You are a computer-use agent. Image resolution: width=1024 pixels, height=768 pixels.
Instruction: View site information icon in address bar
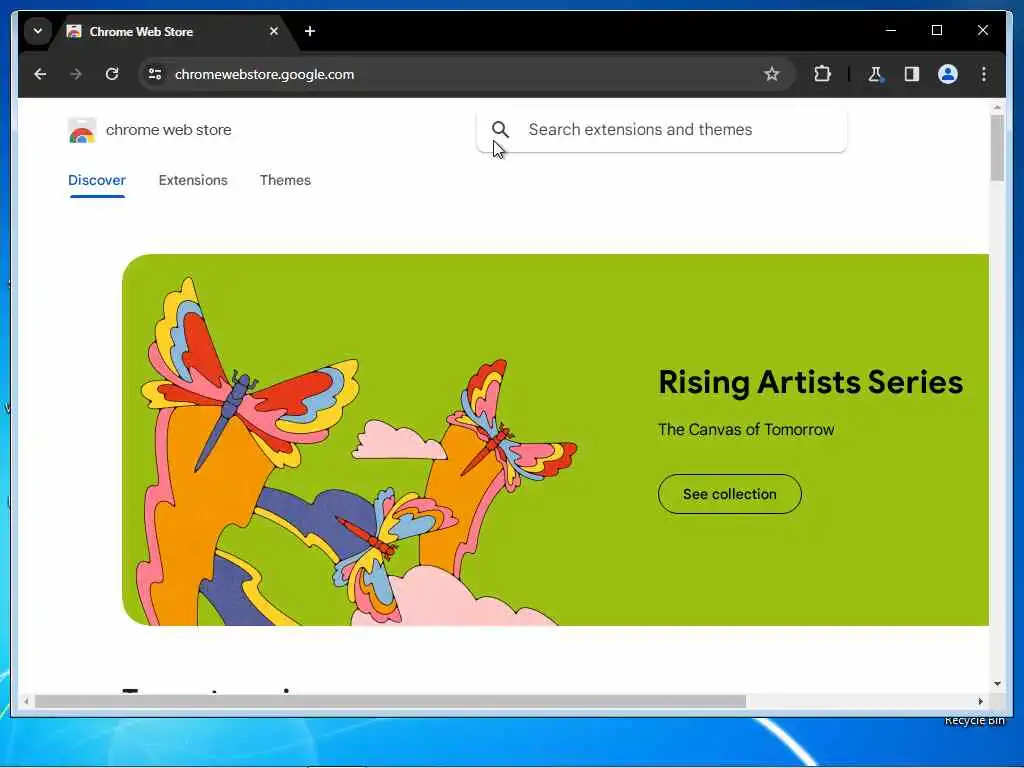tap(155, 74)
